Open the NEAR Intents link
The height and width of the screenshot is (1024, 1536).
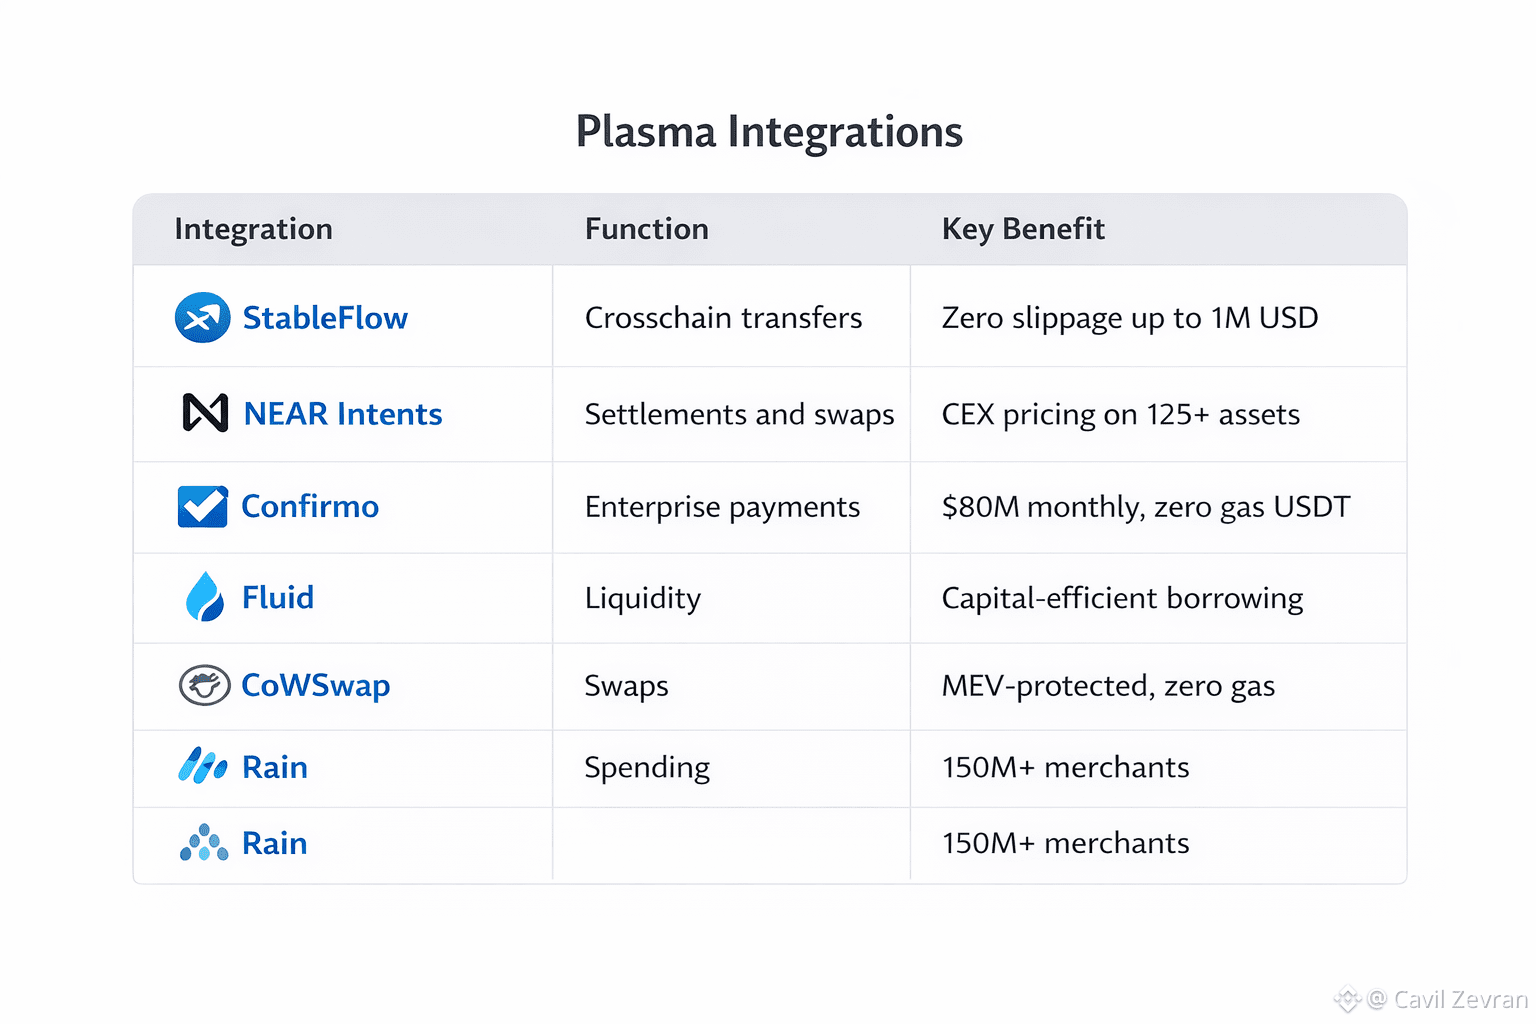tap(342, 414)
